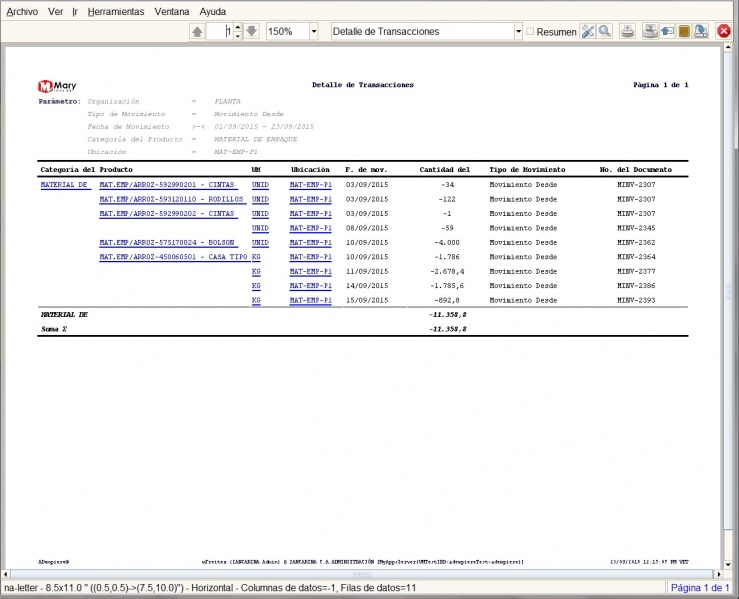The height and width of the screenshot is (599, 739).
Task: Click the page number input field
Action: [x=220, y=32]
